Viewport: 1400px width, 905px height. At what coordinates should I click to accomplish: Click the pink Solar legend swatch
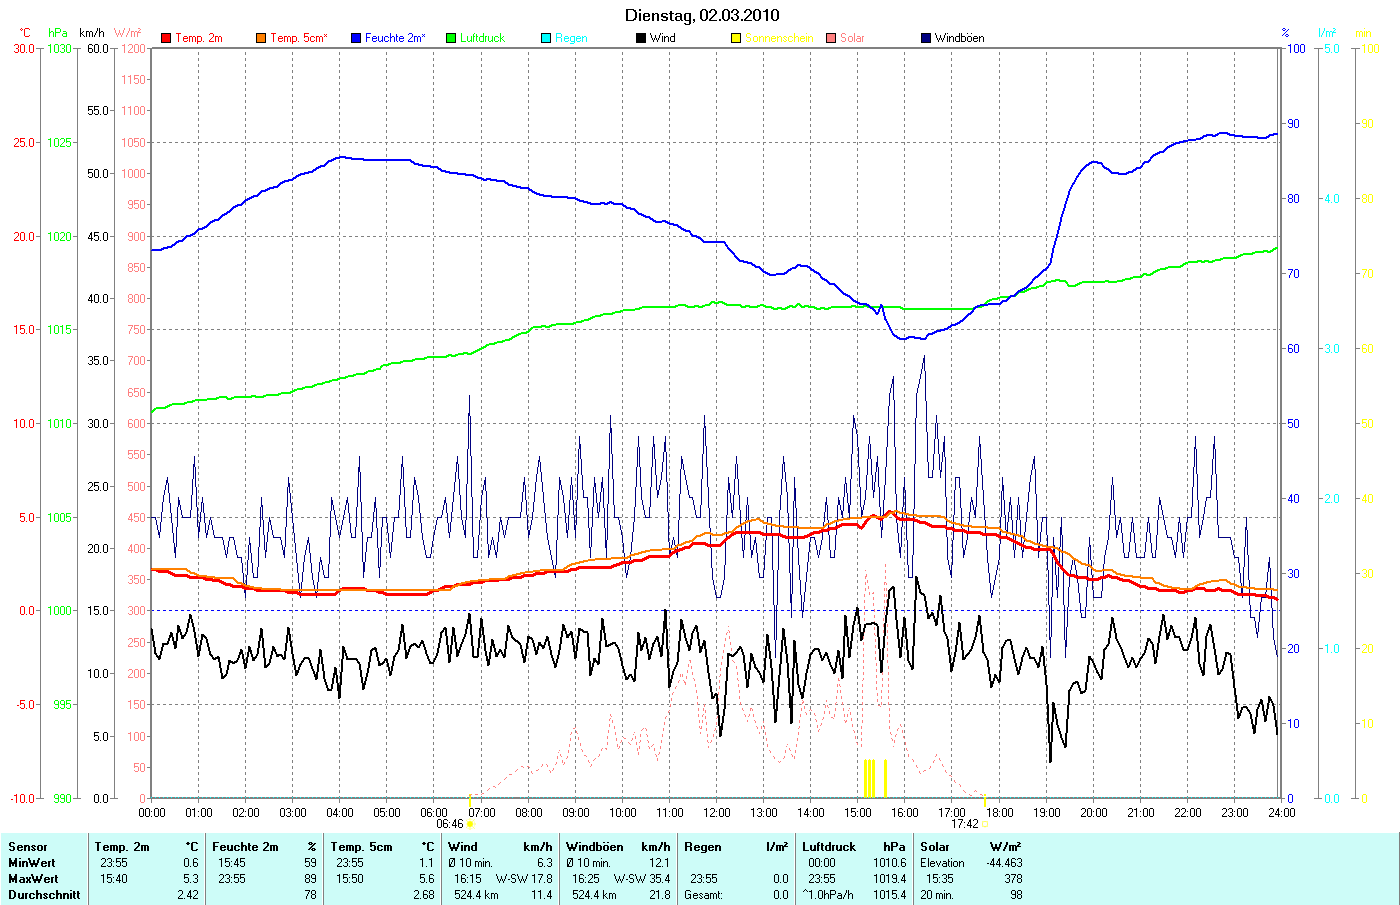[x=831, y=38]
